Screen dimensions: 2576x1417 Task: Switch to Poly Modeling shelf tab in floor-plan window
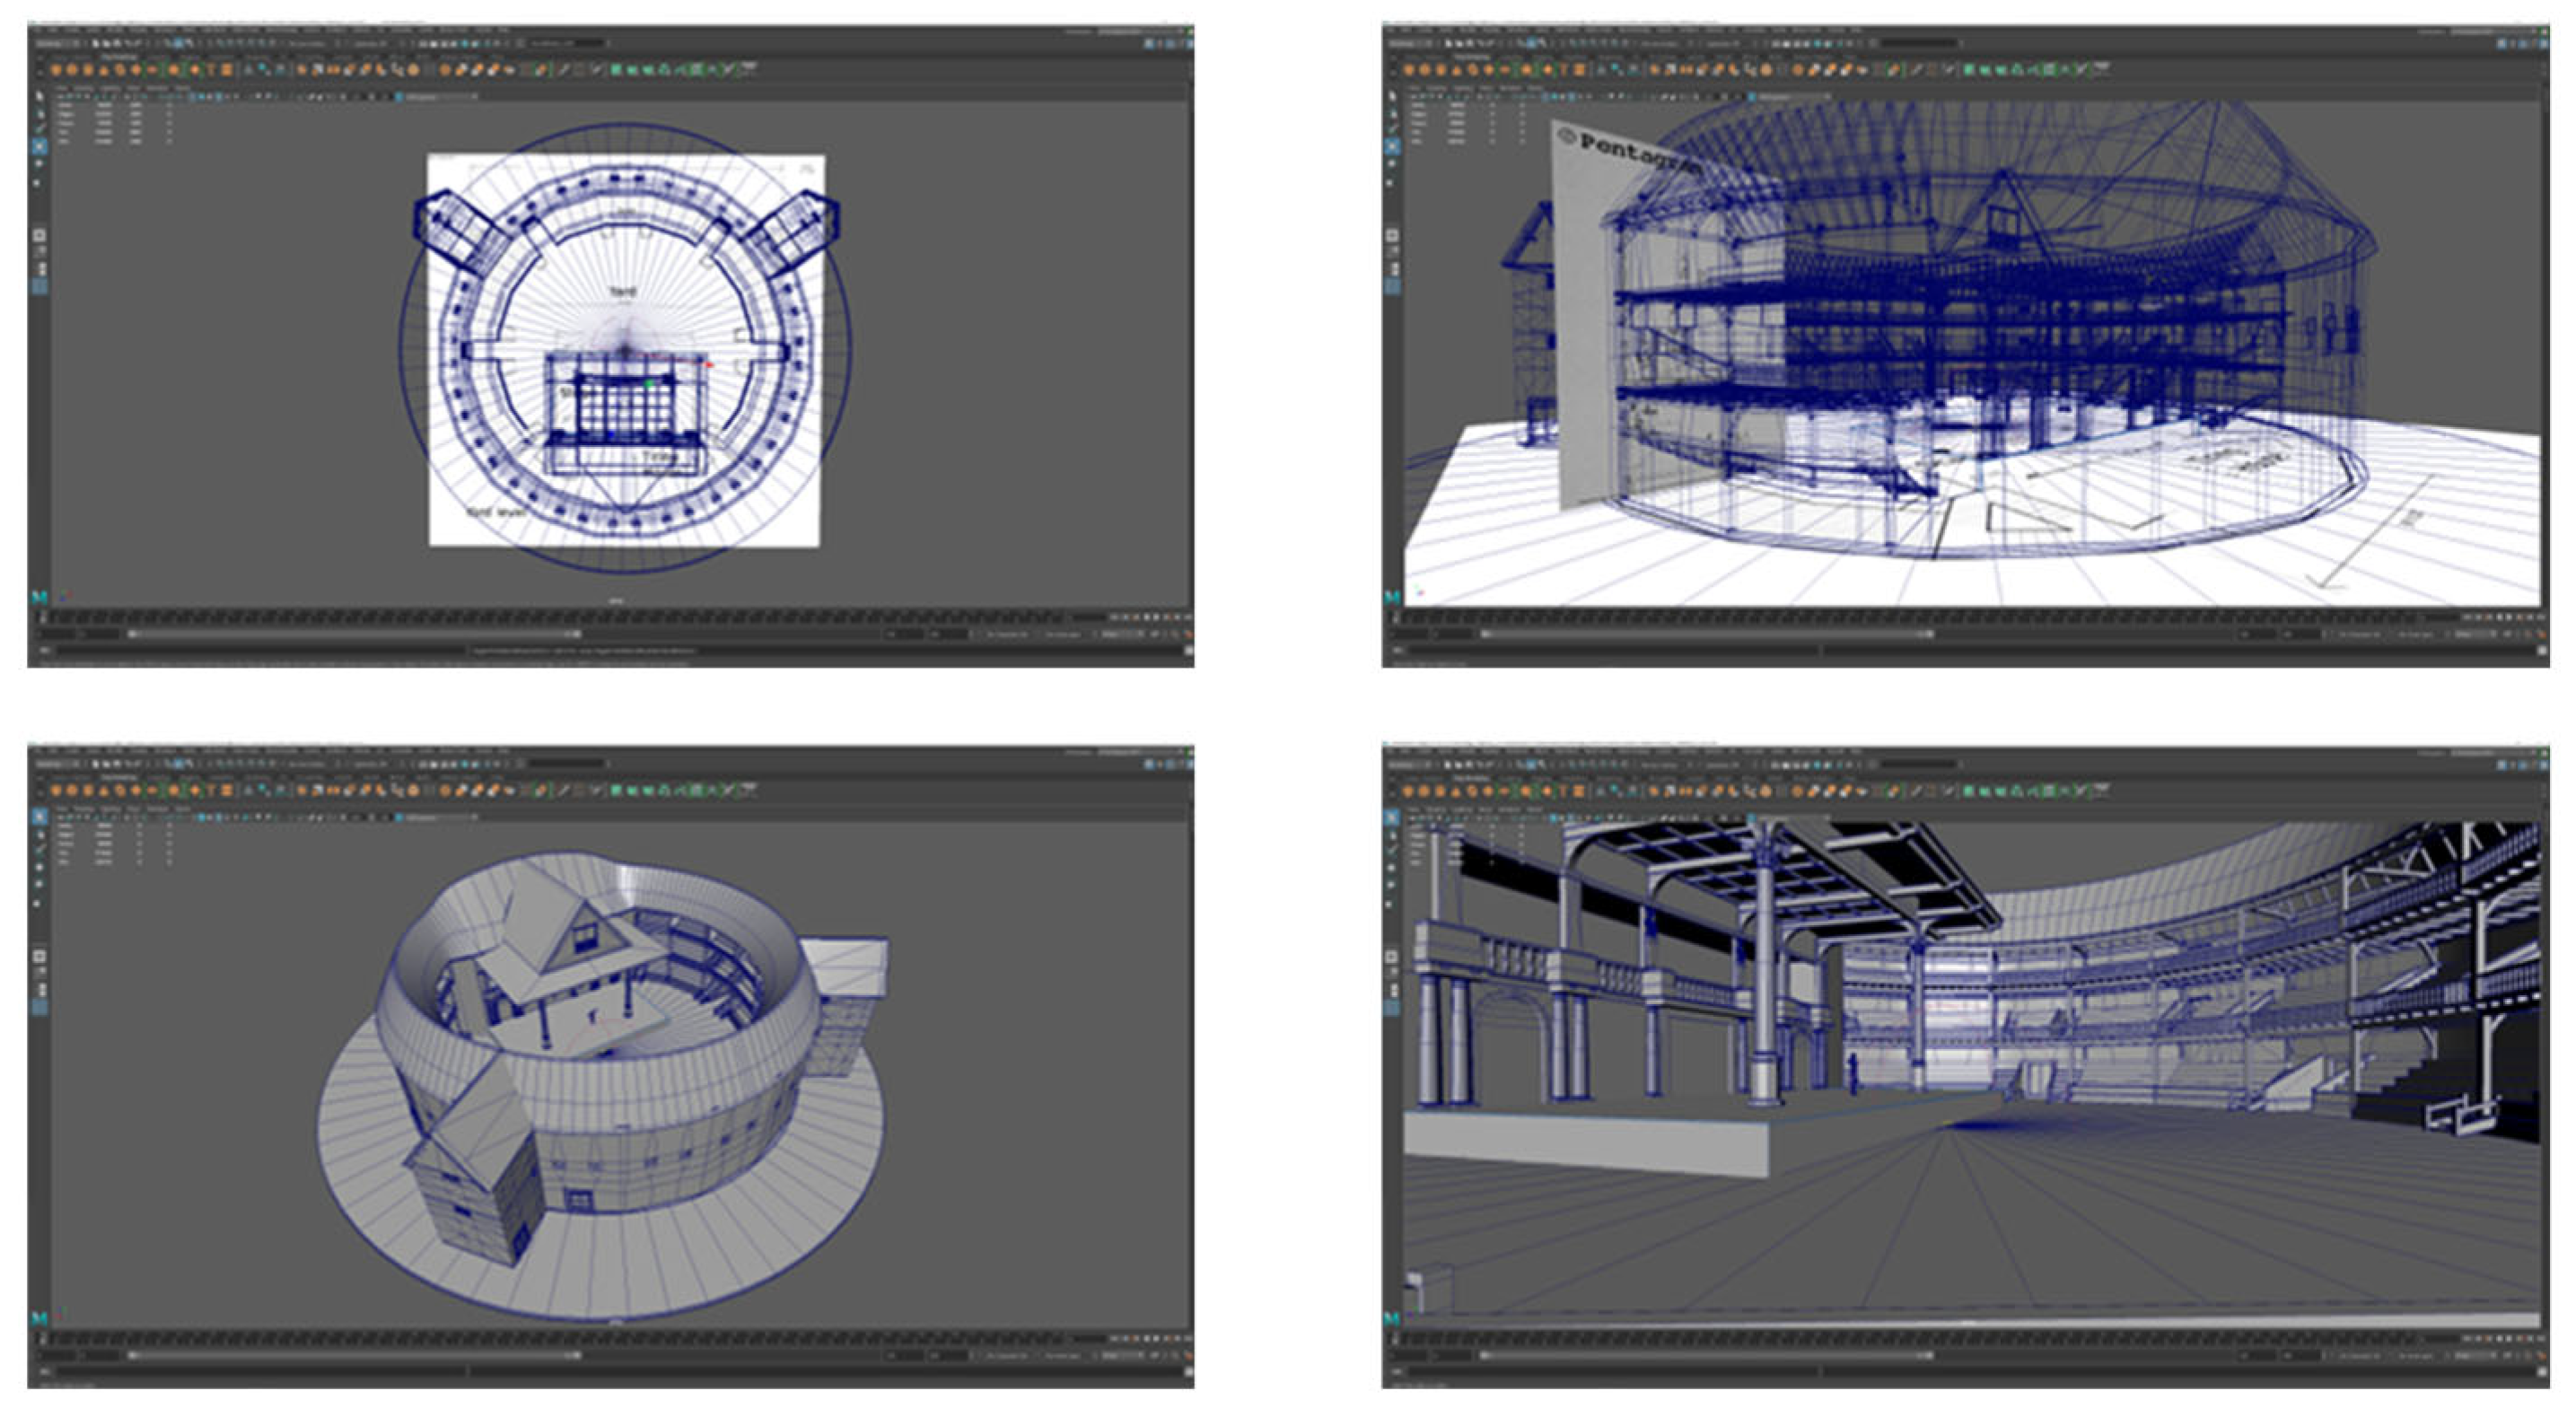click(118, 57)
